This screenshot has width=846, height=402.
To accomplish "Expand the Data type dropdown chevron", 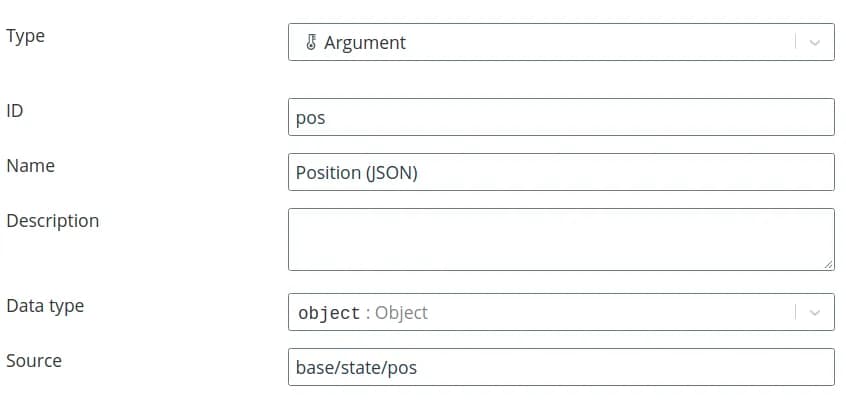I will (814, 312).
